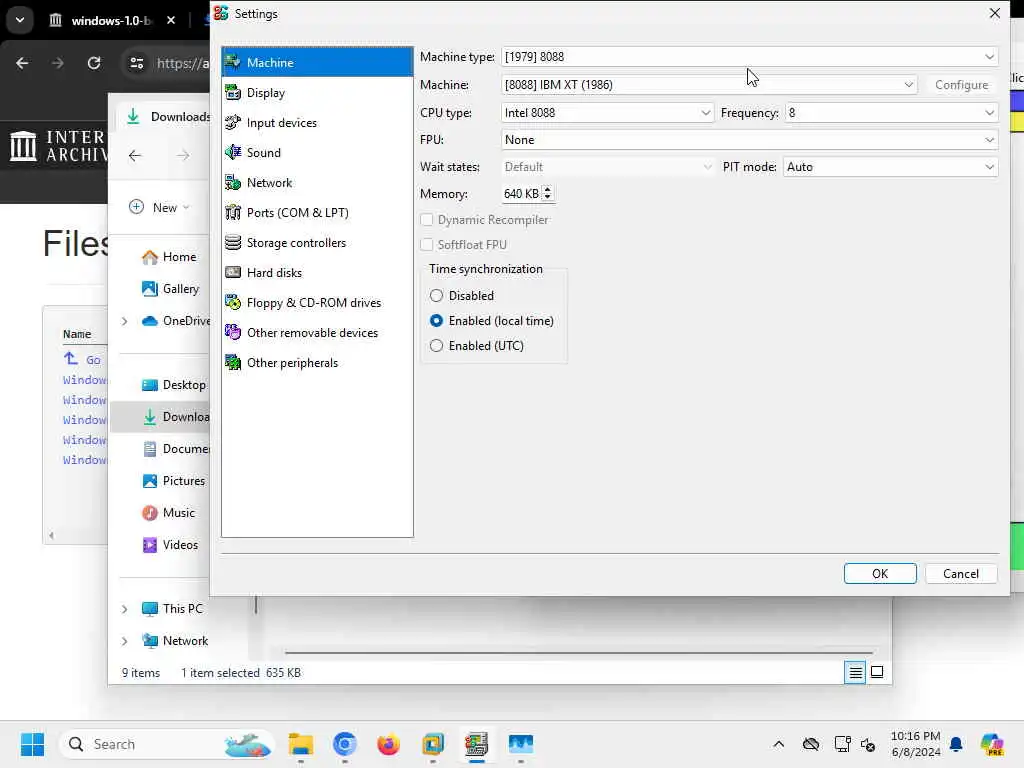The image size is (1024, 768).
Task: Expand This PC in Explorer sidebar
Action: click(x=124, y=609)
